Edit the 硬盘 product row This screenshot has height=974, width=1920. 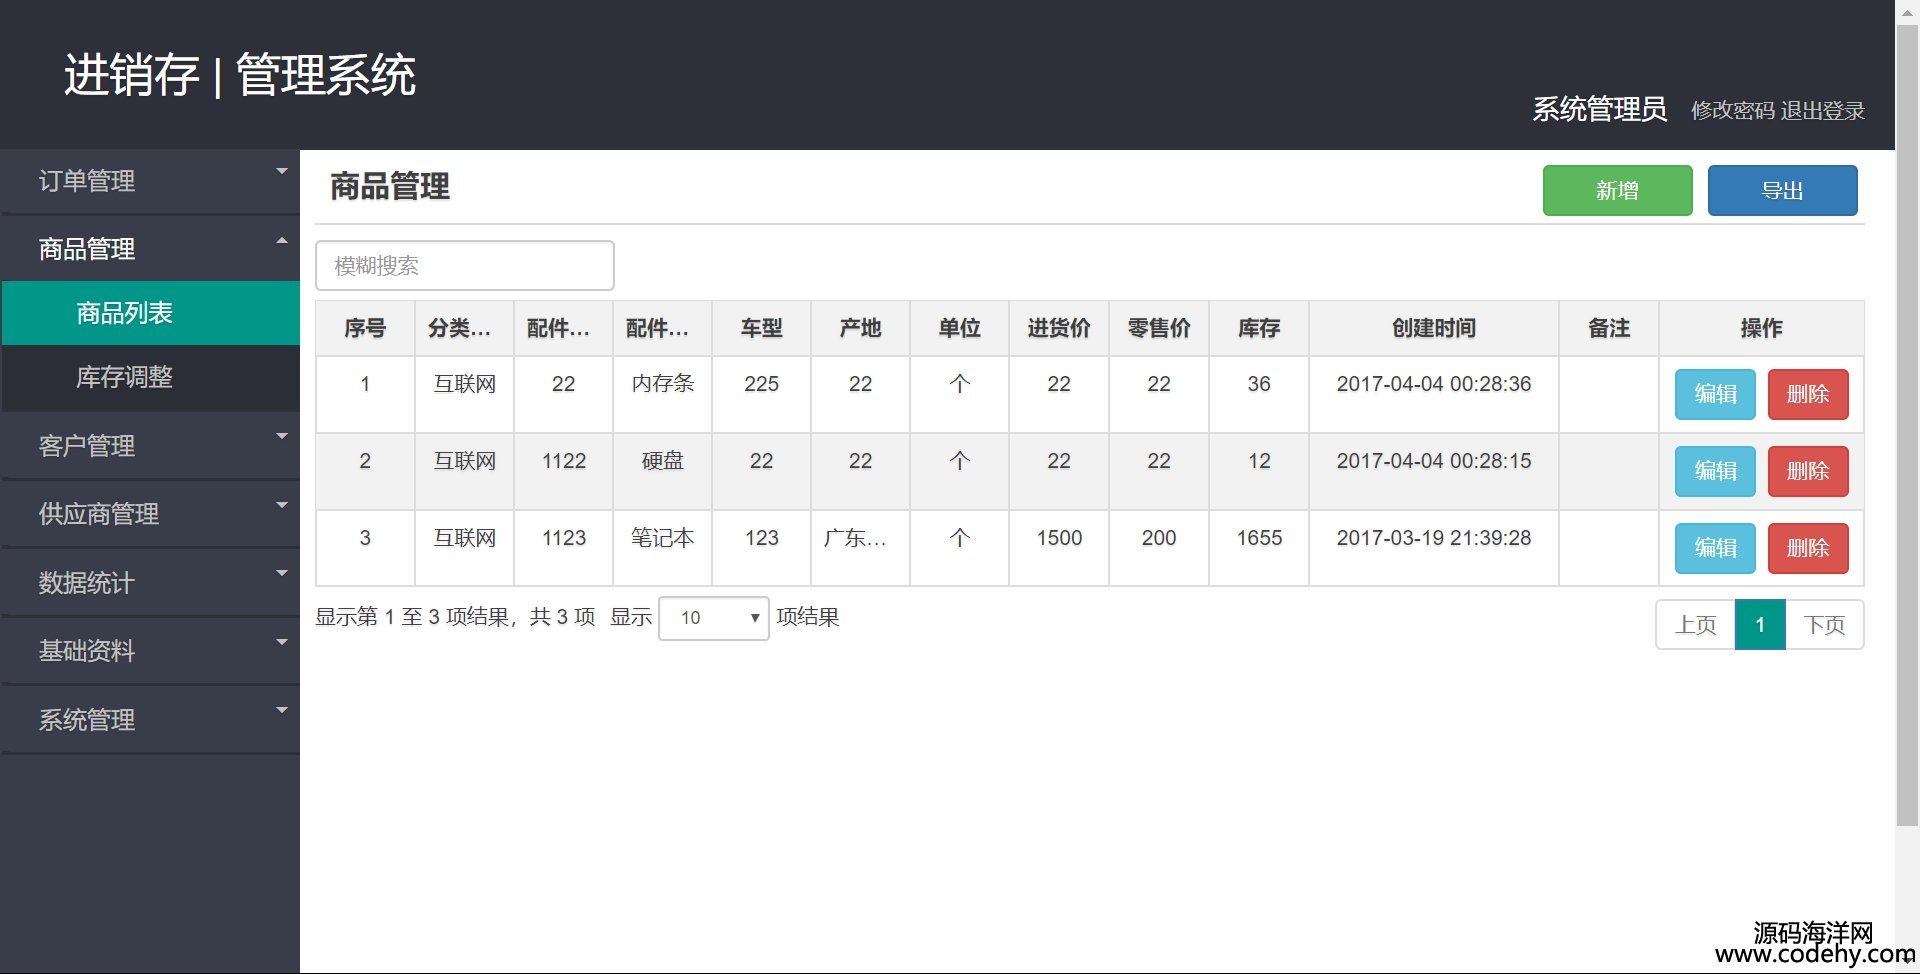[x=1715, y=471]
